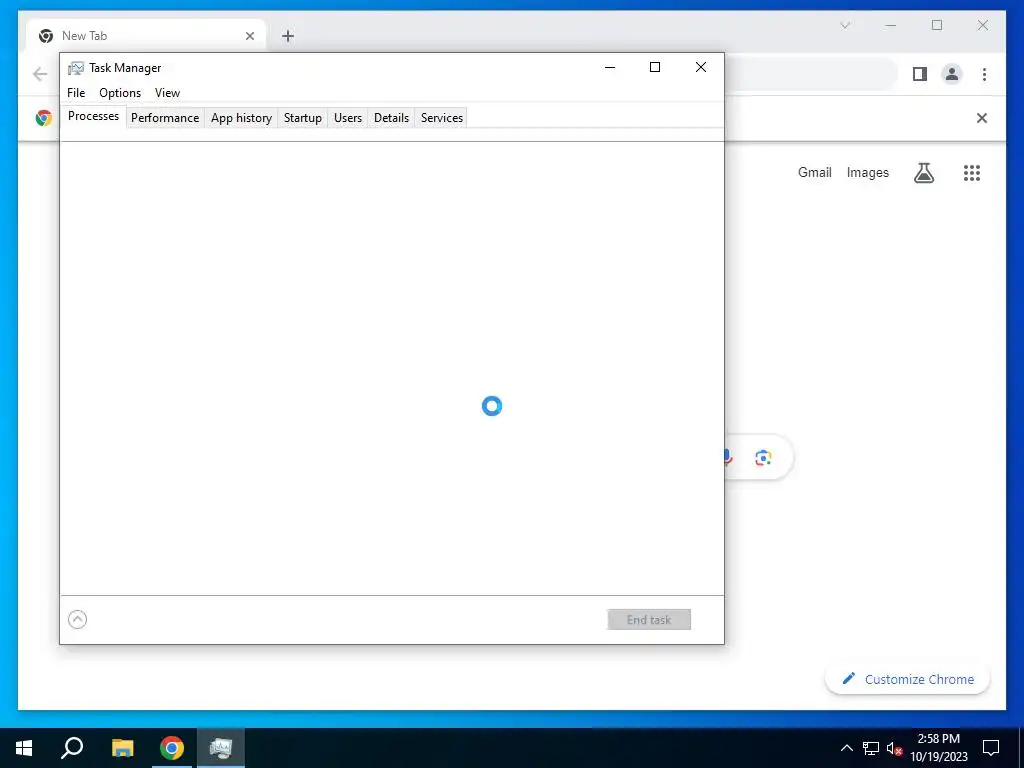Image resolution: width=1024 pixels, height=768 pixels.
Task: Open the Chrome profile avatar
Action: click(952, 74)
